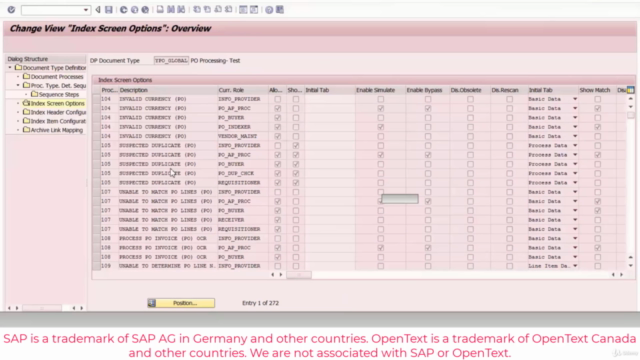Open Initial Tab dropdown for 109 INFO_PROVIDER row

(575, 266)
